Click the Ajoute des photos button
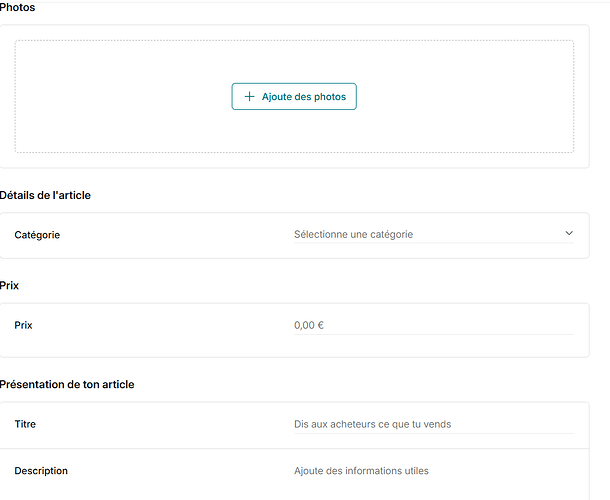610x500 pixels. click(294, 96)
